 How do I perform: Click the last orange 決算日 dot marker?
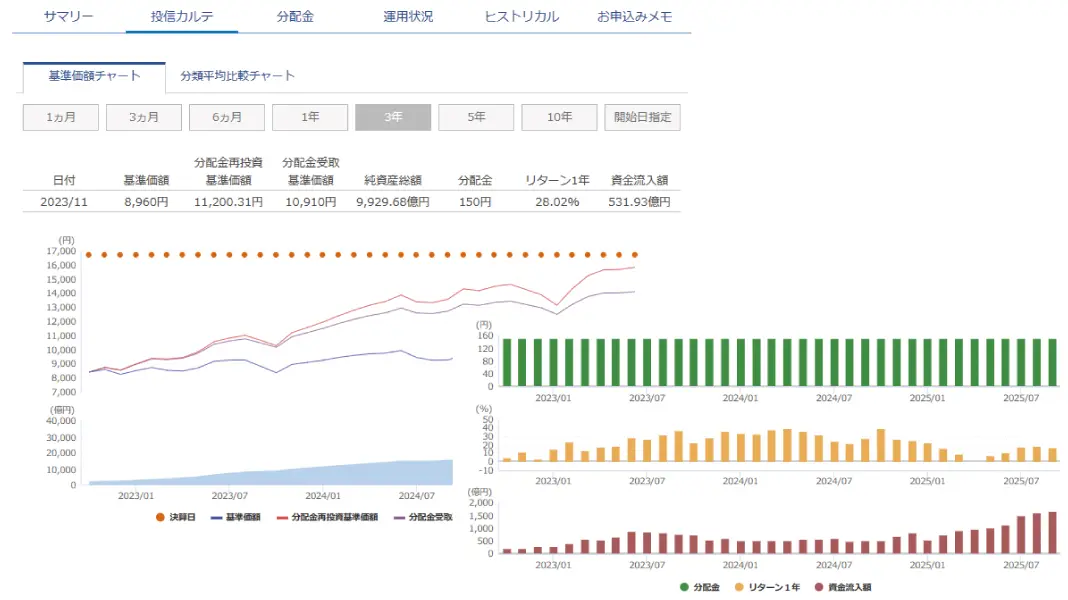coord(635,255)
